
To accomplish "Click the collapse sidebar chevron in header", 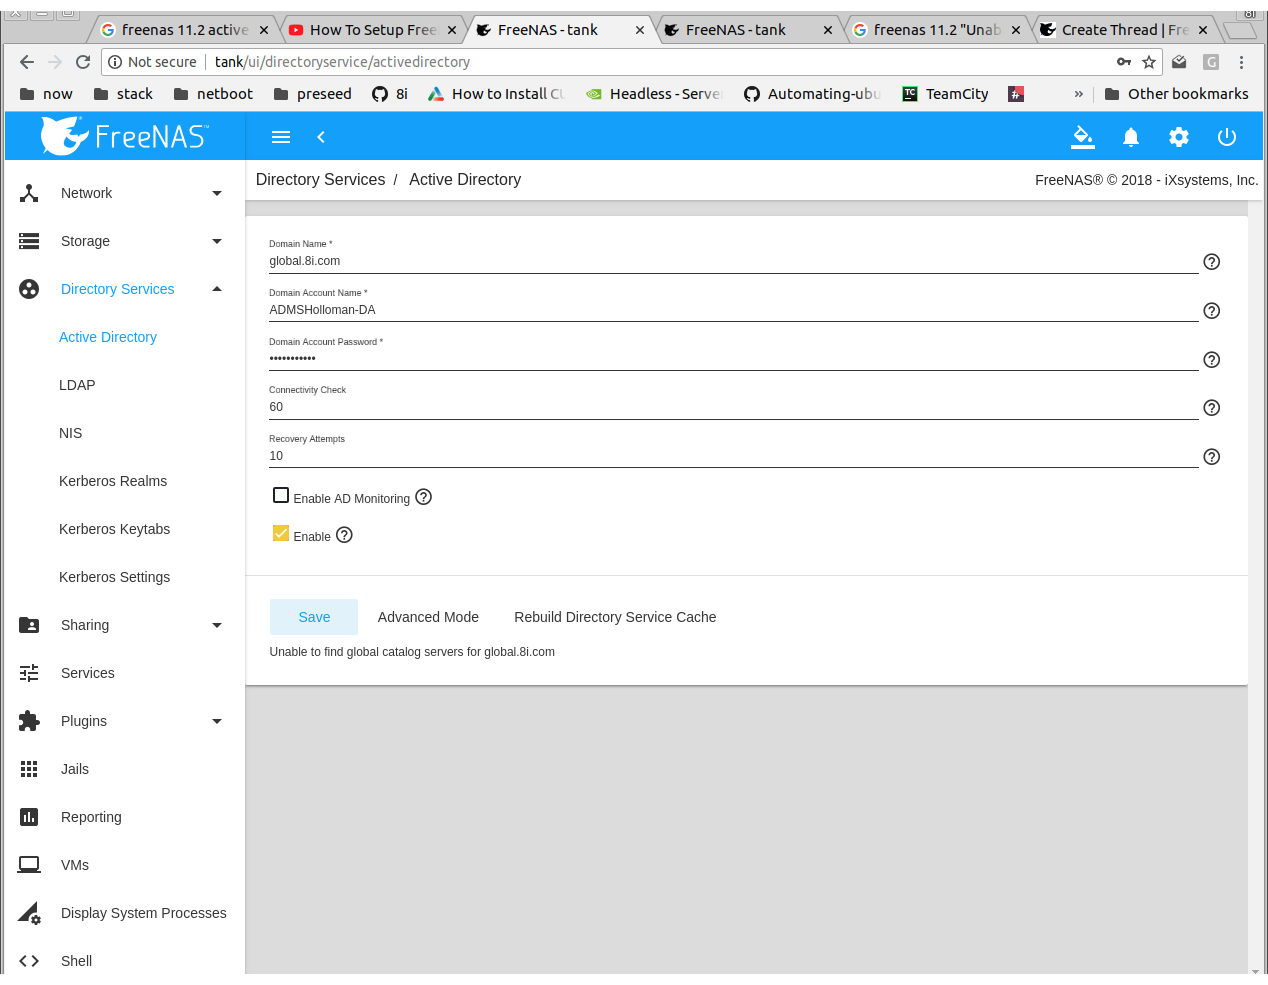I will pos(321,137).
